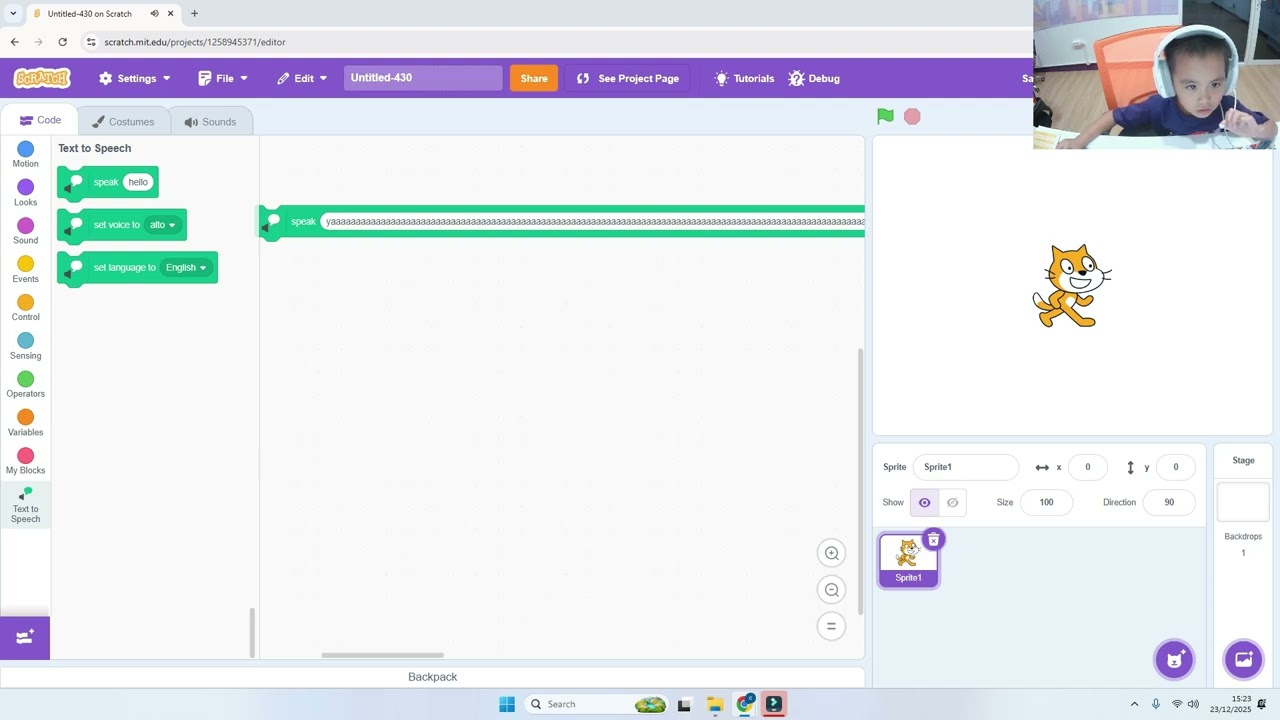Click the vertical workspace scrollbar

coord(860,480)
